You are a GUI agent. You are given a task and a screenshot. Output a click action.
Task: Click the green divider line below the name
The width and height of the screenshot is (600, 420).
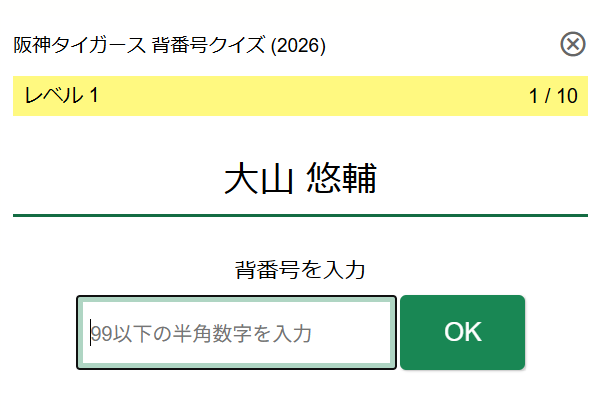point(300,214)
